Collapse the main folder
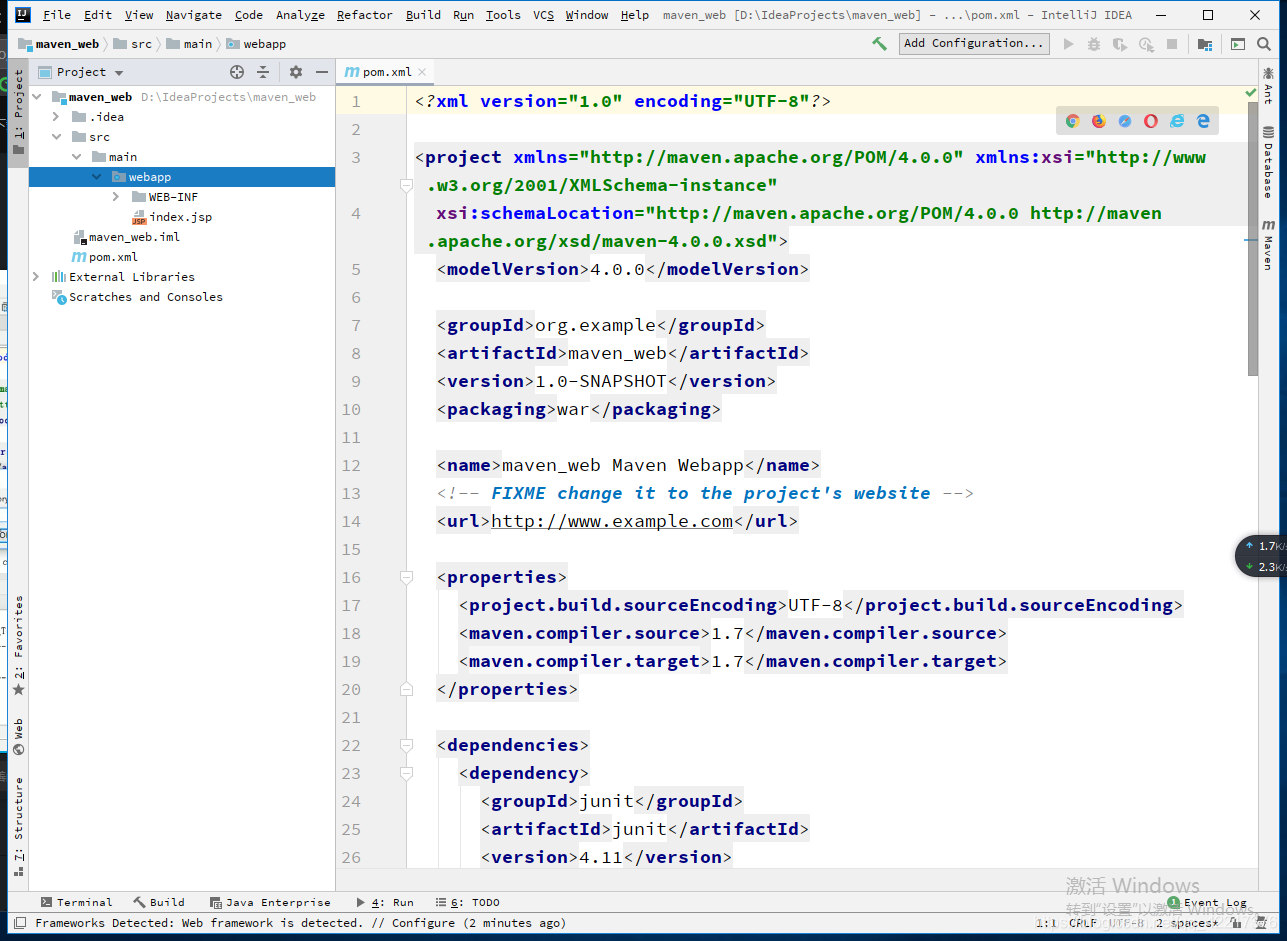 [77, 157]
